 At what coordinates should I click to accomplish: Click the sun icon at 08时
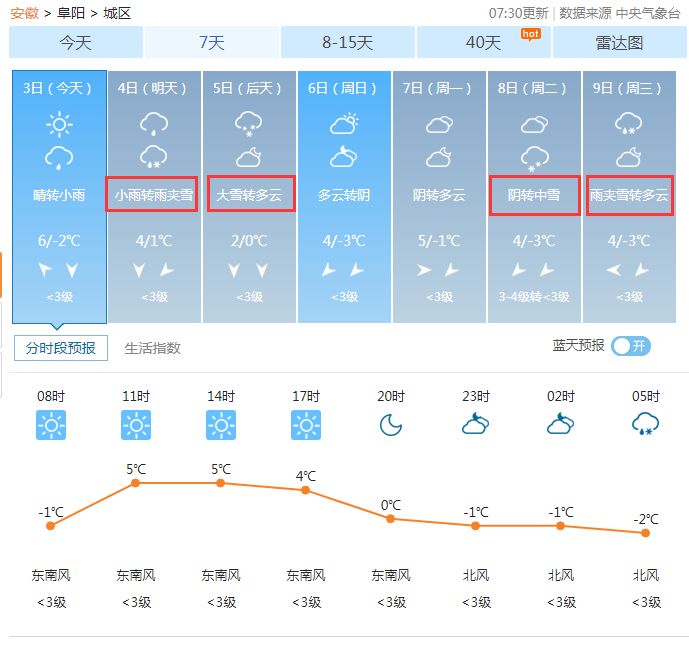51,425
